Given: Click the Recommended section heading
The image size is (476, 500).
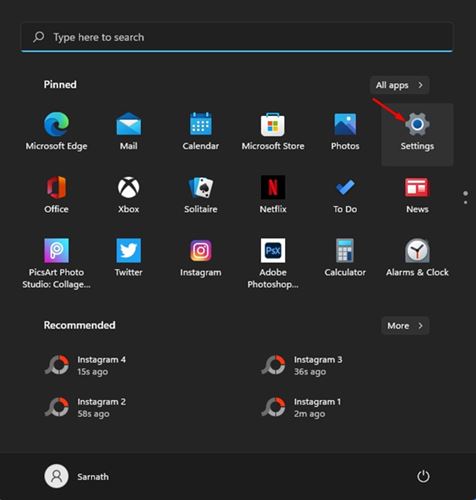Looking at the screenshot, I should click(x=79, y=325).
